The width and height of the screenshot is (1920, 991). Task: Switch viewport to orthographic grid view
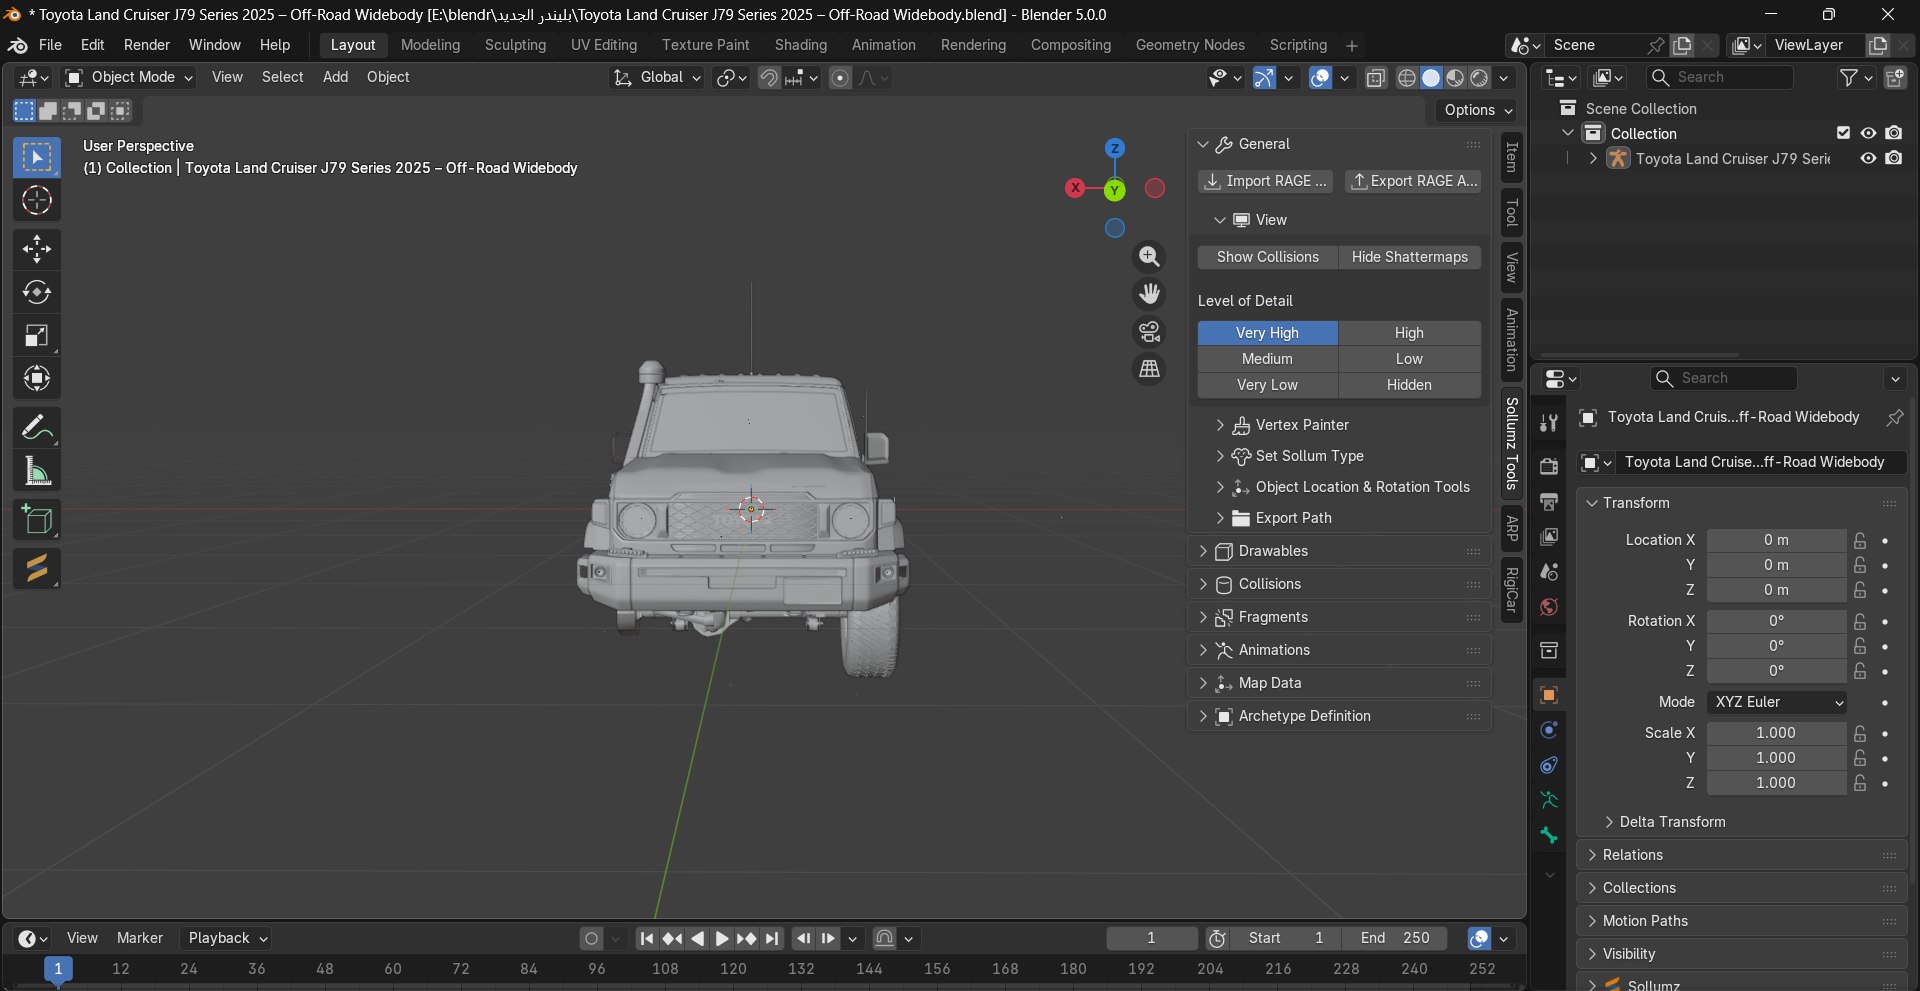pyautogui.click(x=1150, y=369)
